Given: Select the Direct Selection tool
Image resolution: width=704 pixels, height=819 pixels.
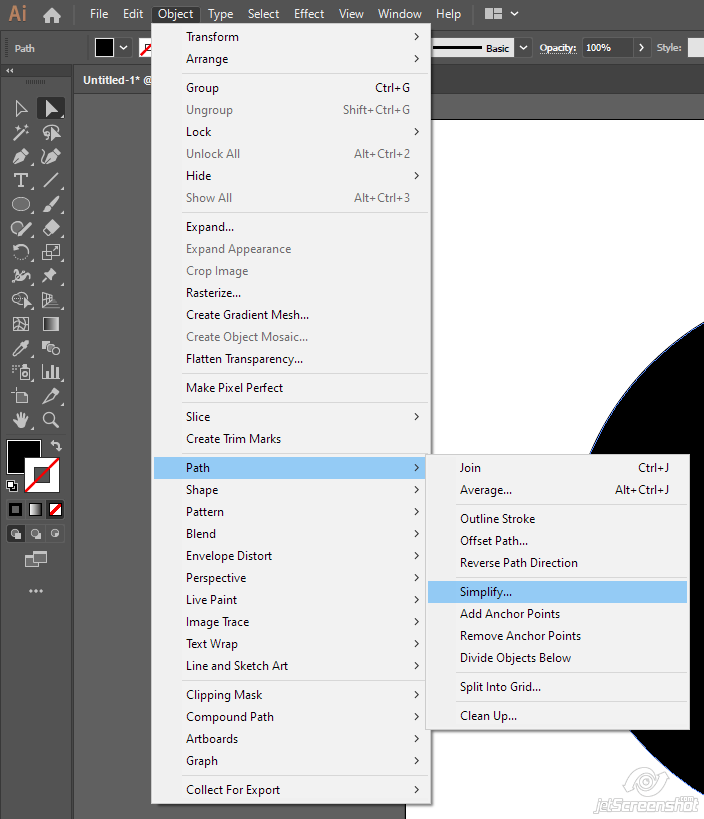Looking at the screenshot, I should [x=51, y=109].
